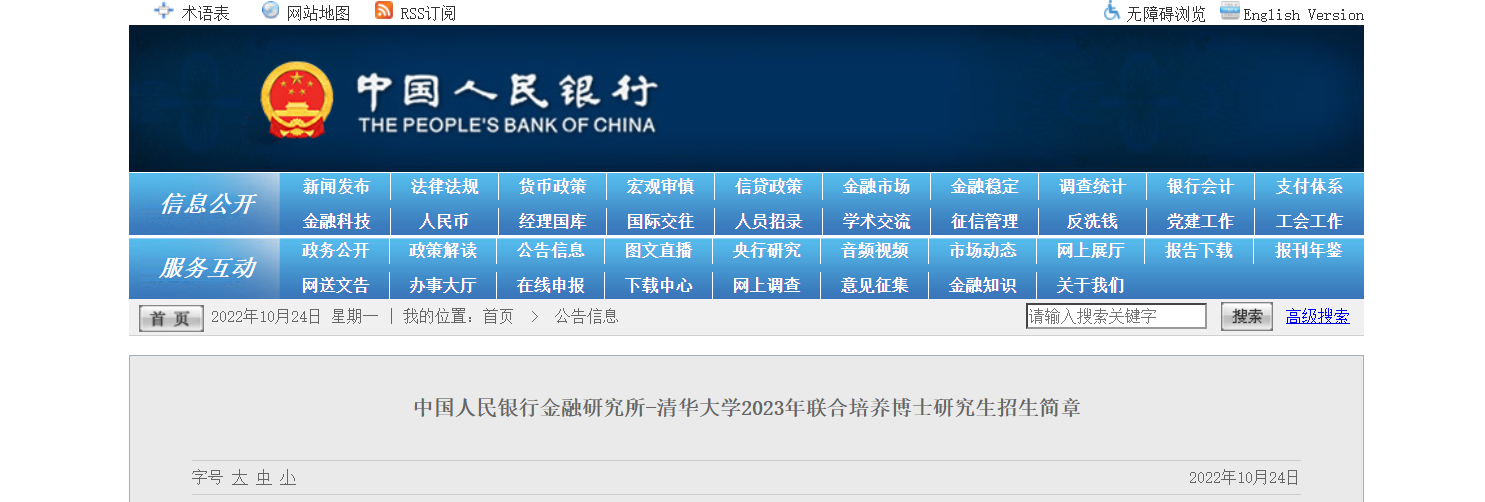Open 宏观审慎 menu item

pyautogui.click(x=660, y=187)
